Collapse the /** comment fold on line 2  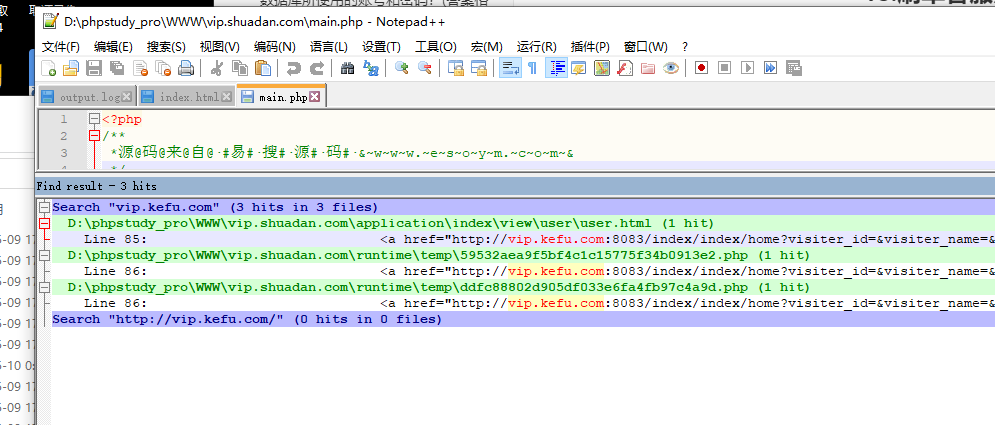[x=95, y=136]
